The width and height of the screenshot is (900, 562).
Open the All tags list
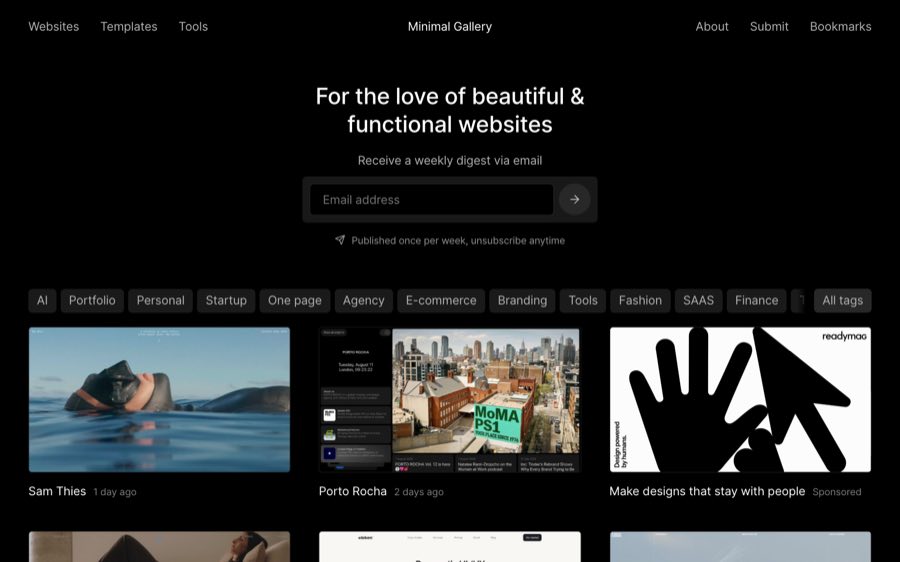point(843,301)
